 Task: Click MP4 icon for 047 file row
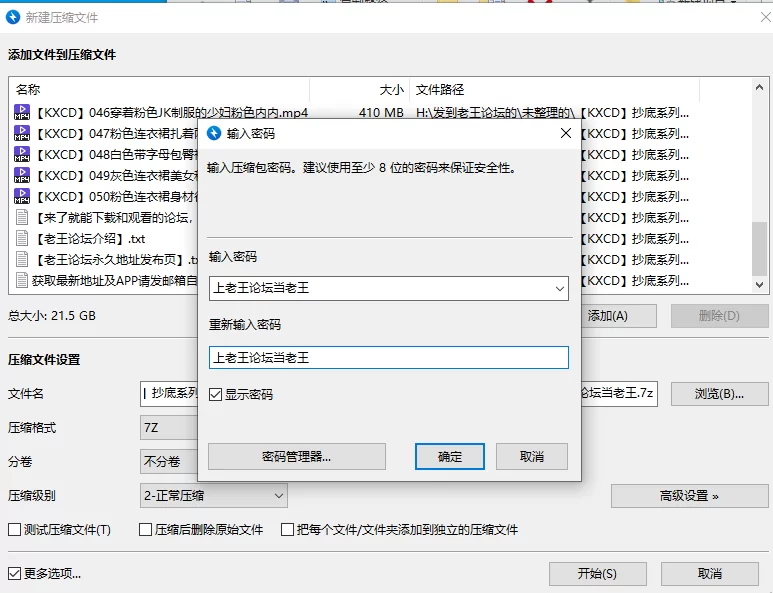[22, 134]
